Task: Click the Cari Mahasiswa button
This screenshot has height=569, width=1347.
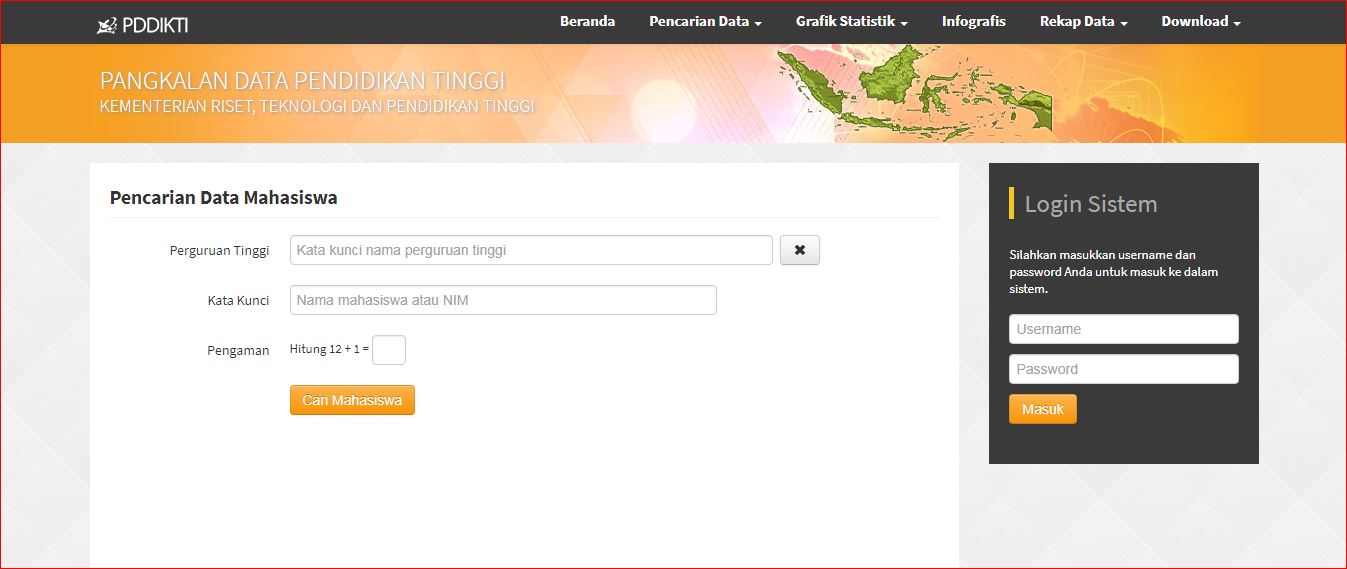Action: (x=352, y=400)
